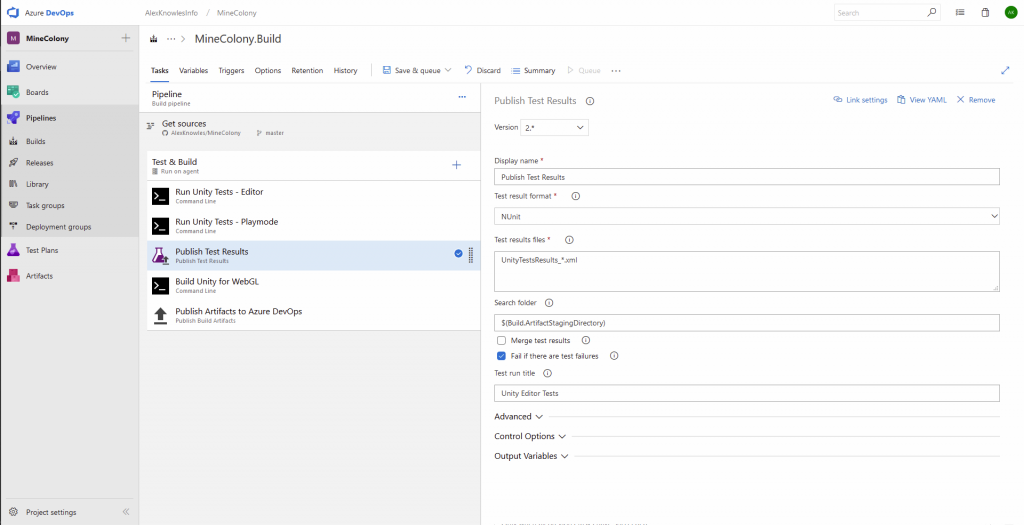
Task: Click the Discard button
Action: pyautogui.click(x=482, y=71)
